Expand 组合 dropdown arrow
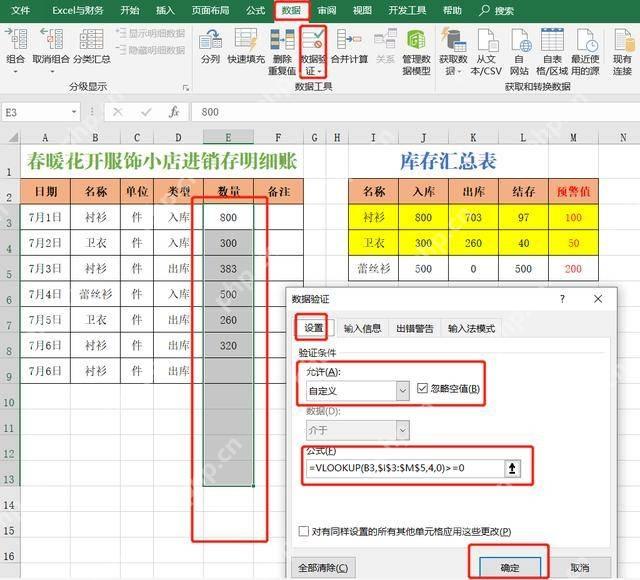640x580 pixels. pos(16,72)
